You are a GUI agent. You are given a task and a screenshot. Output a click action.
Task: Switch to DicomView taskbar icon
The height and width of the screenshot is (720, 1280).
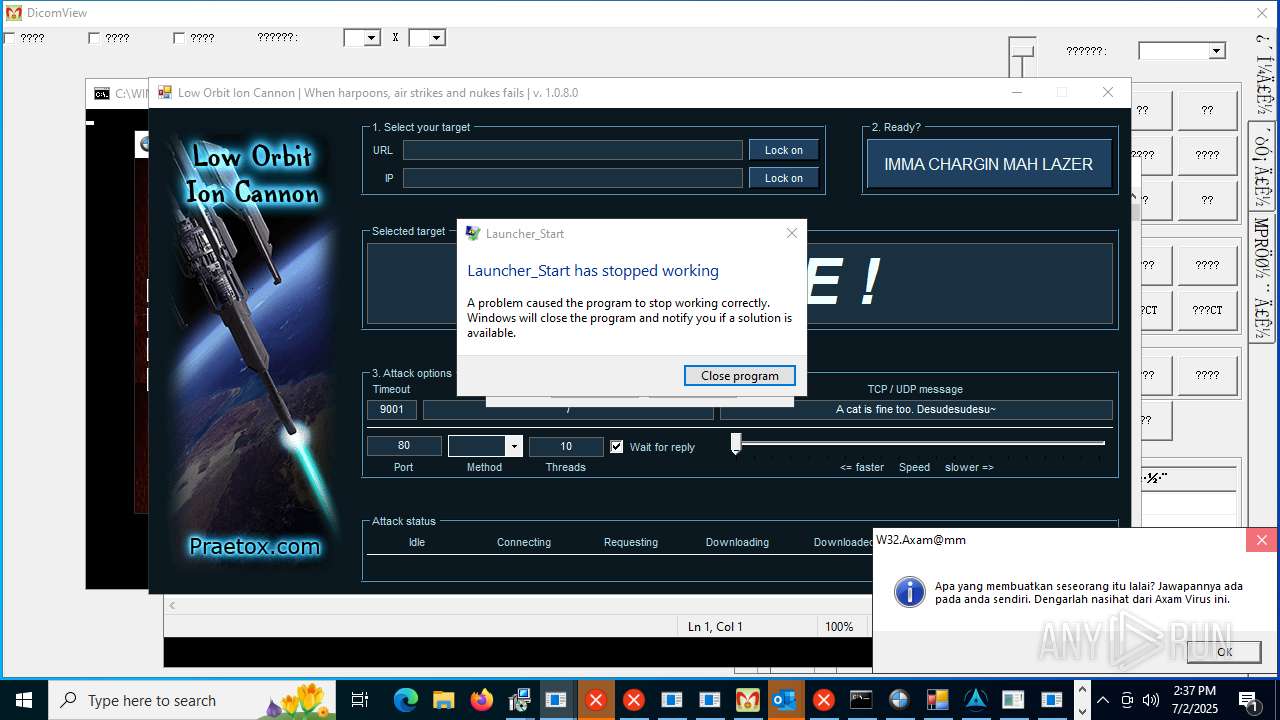[747, 700]
